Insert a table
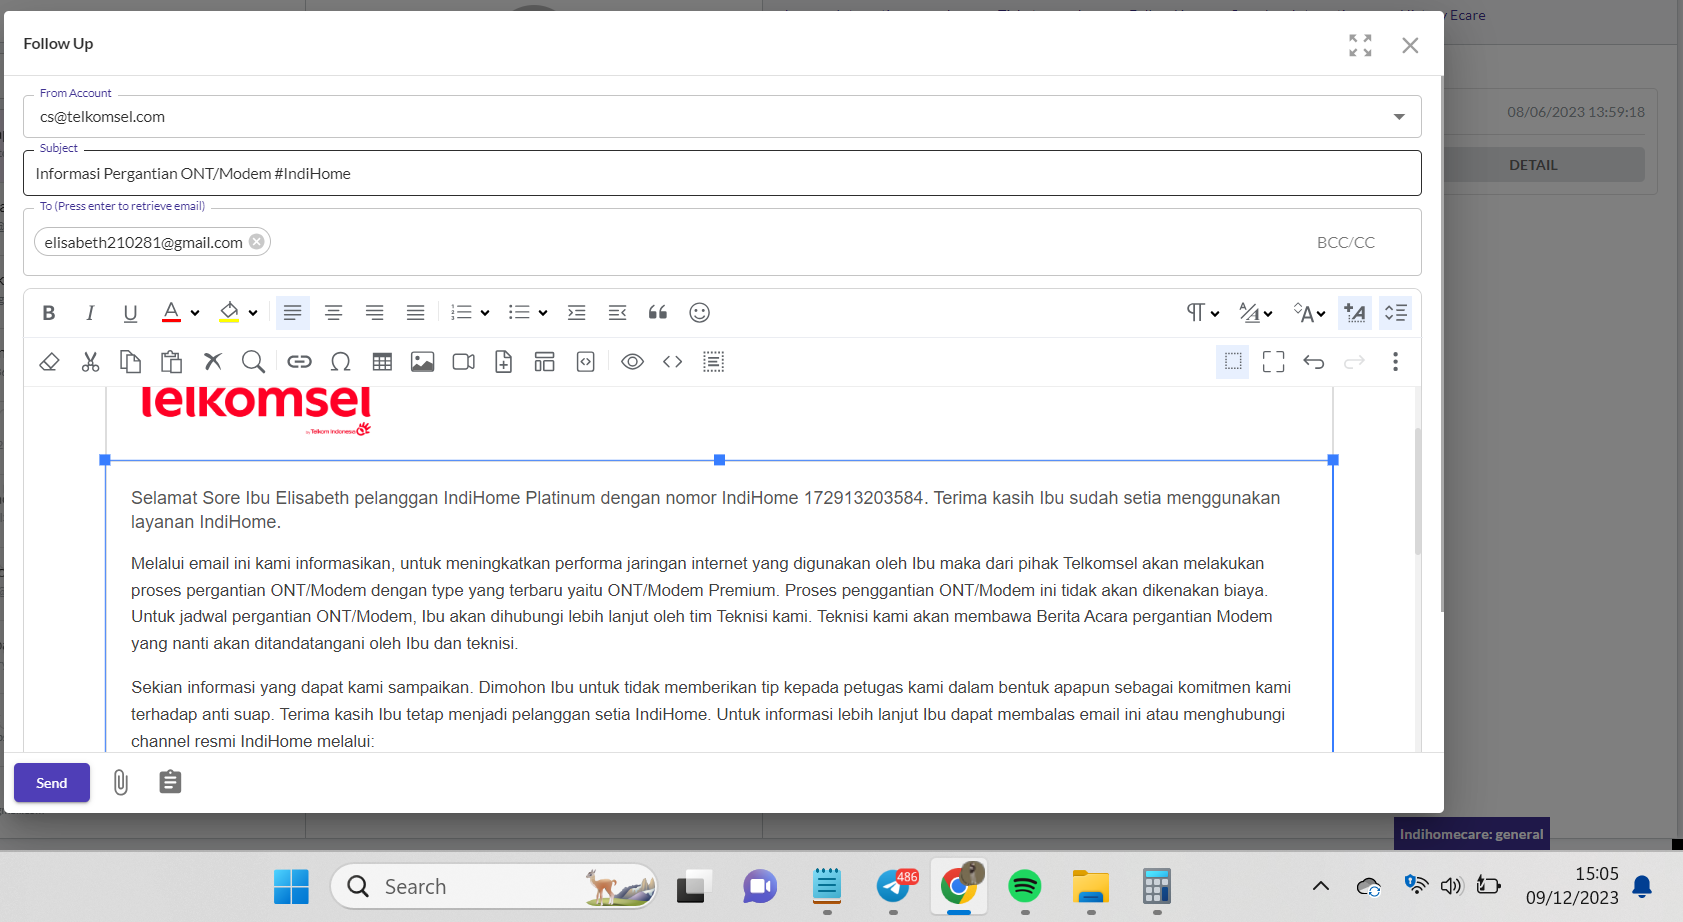The width and height of the screenshot is (1683, 922). click(381, 362)
